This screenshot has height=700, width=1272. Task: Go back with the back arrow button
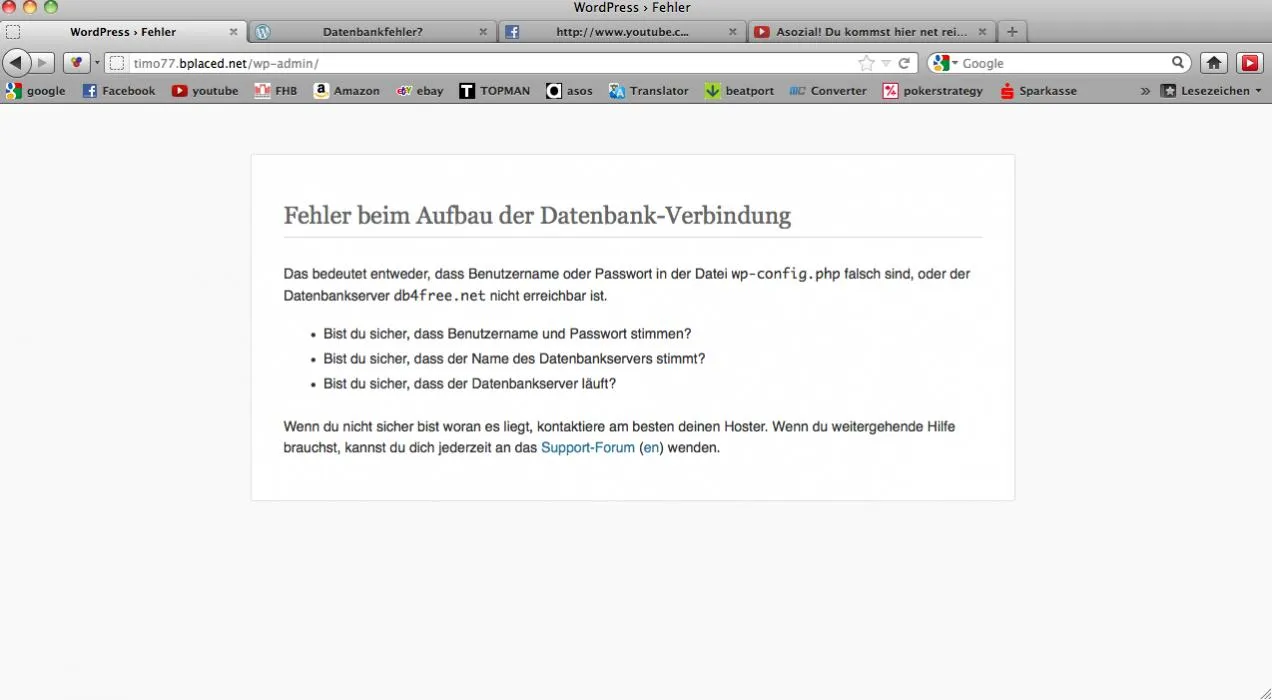click(17, 63)
